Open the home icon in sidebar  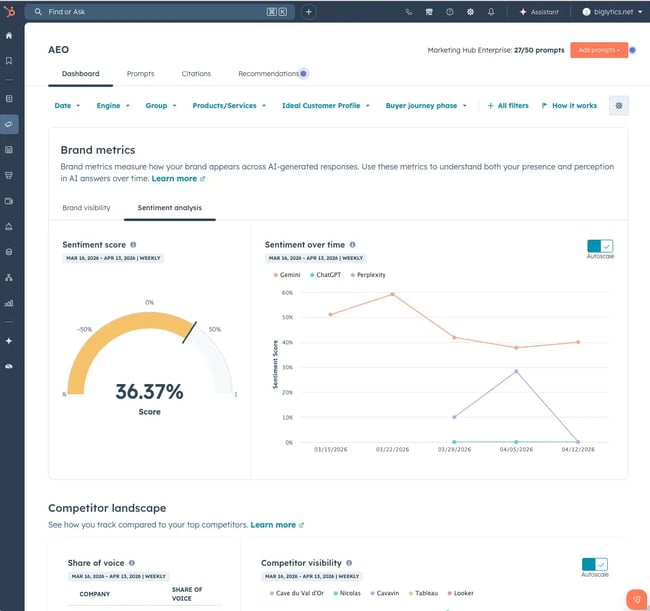coord(9,36)
